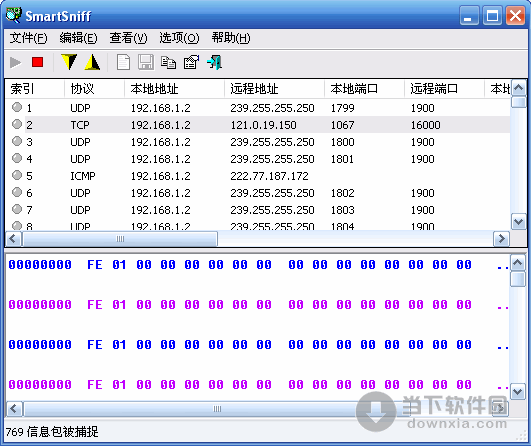
Task: Open the 选项(O) menu
Action: pyautogui.click(x=179, y=38)
